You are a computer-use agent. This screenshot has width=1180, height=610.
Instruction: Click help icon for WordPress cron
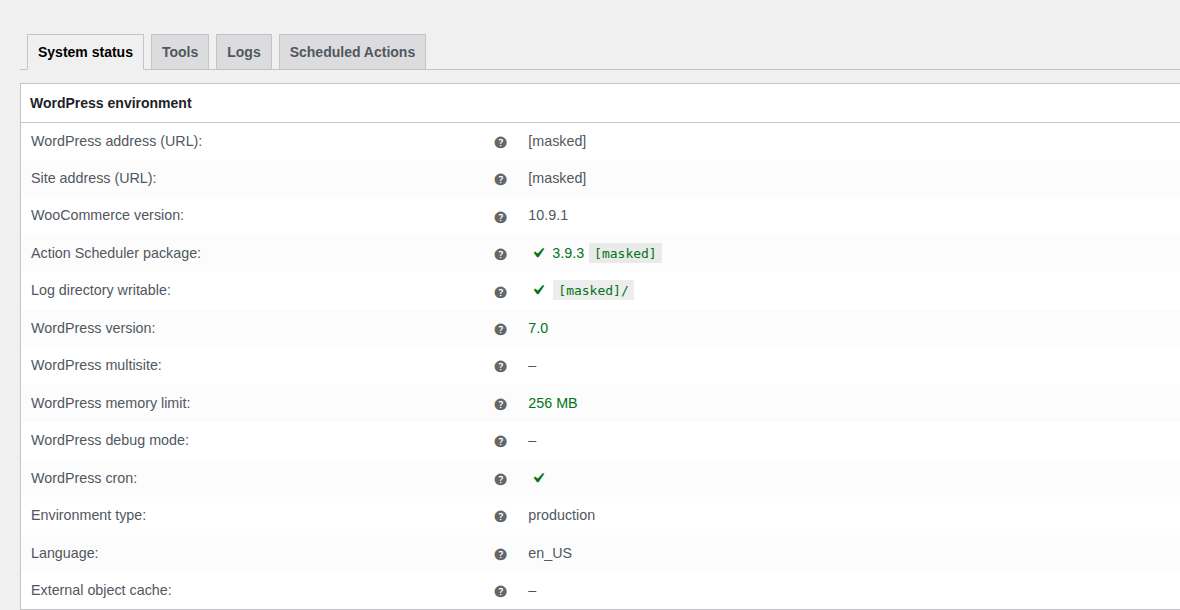(x=500, y=479)
